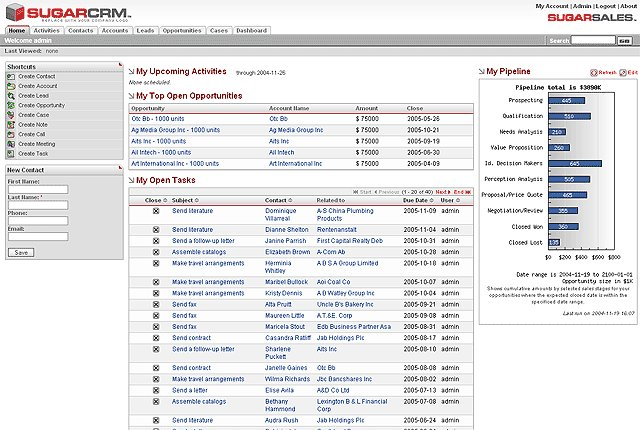This screenshot has width=640, height=430.
Task: Click the Logout link
Action: pos(606,6)
